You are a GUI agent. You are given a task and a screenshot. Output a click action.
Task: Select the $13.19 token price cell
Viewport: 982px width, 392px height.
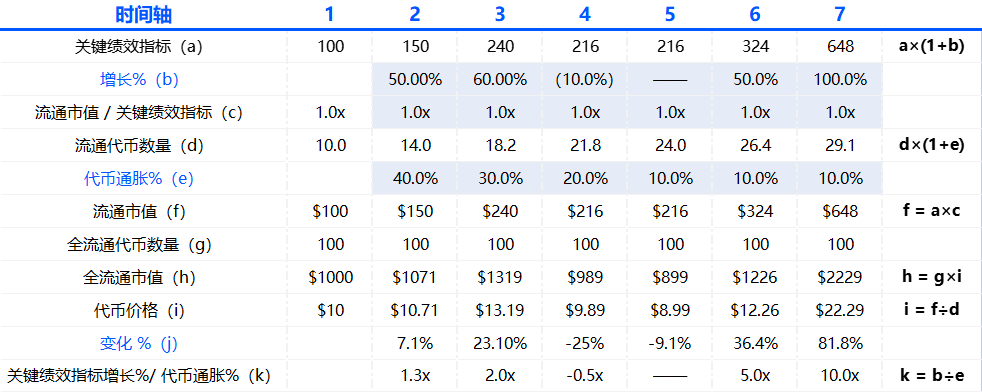click(x=500, y=311)
